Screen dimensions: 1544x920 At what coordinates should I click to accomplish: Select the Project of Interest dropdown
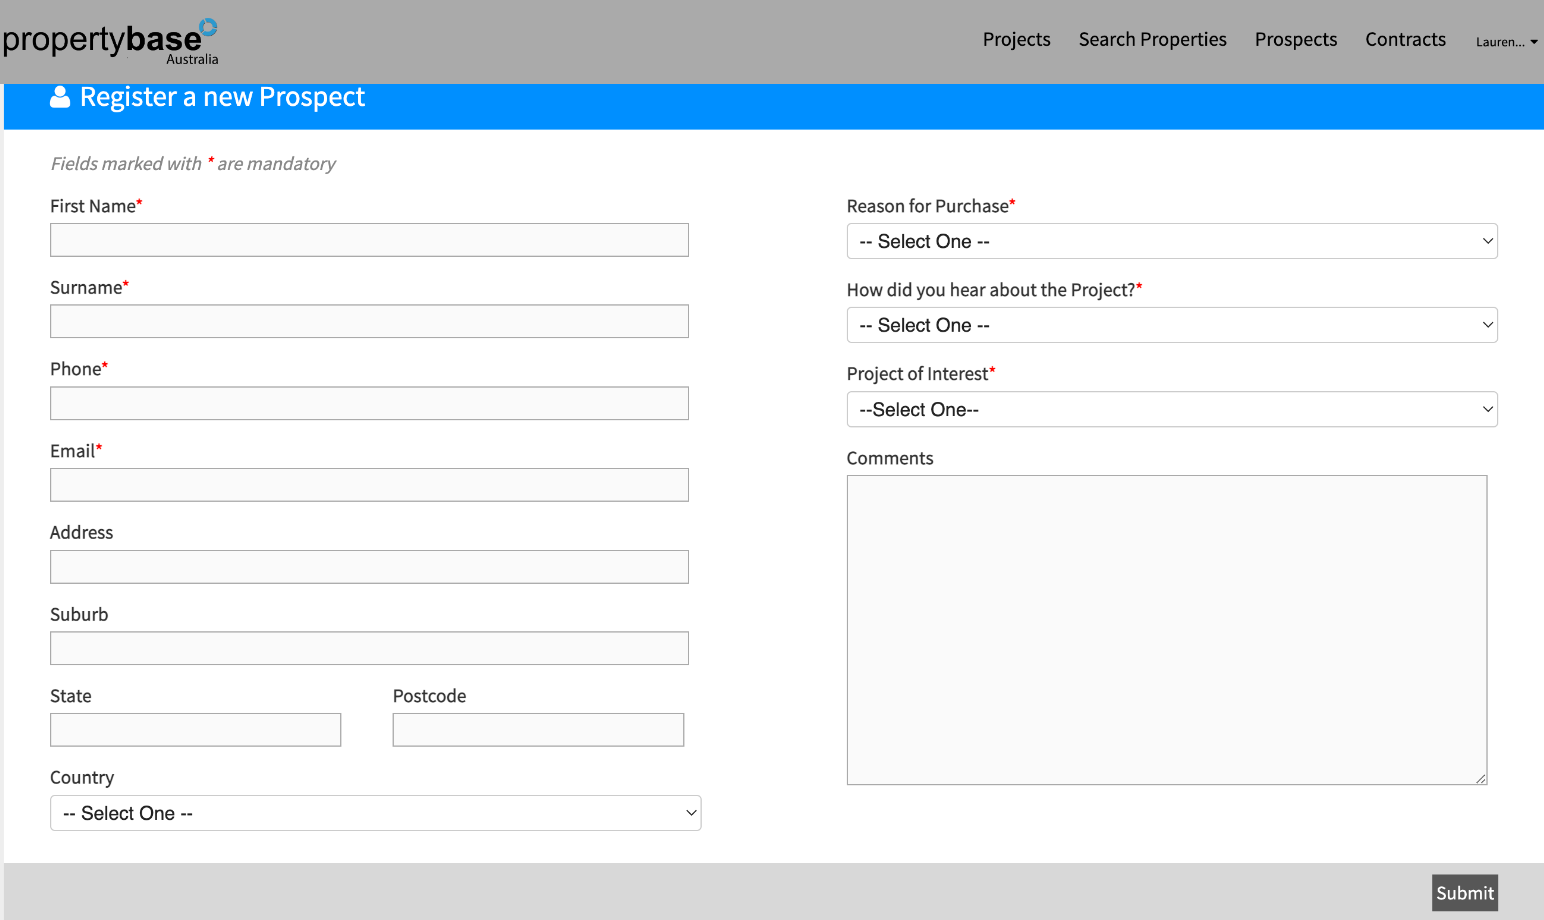point(1171,409)
